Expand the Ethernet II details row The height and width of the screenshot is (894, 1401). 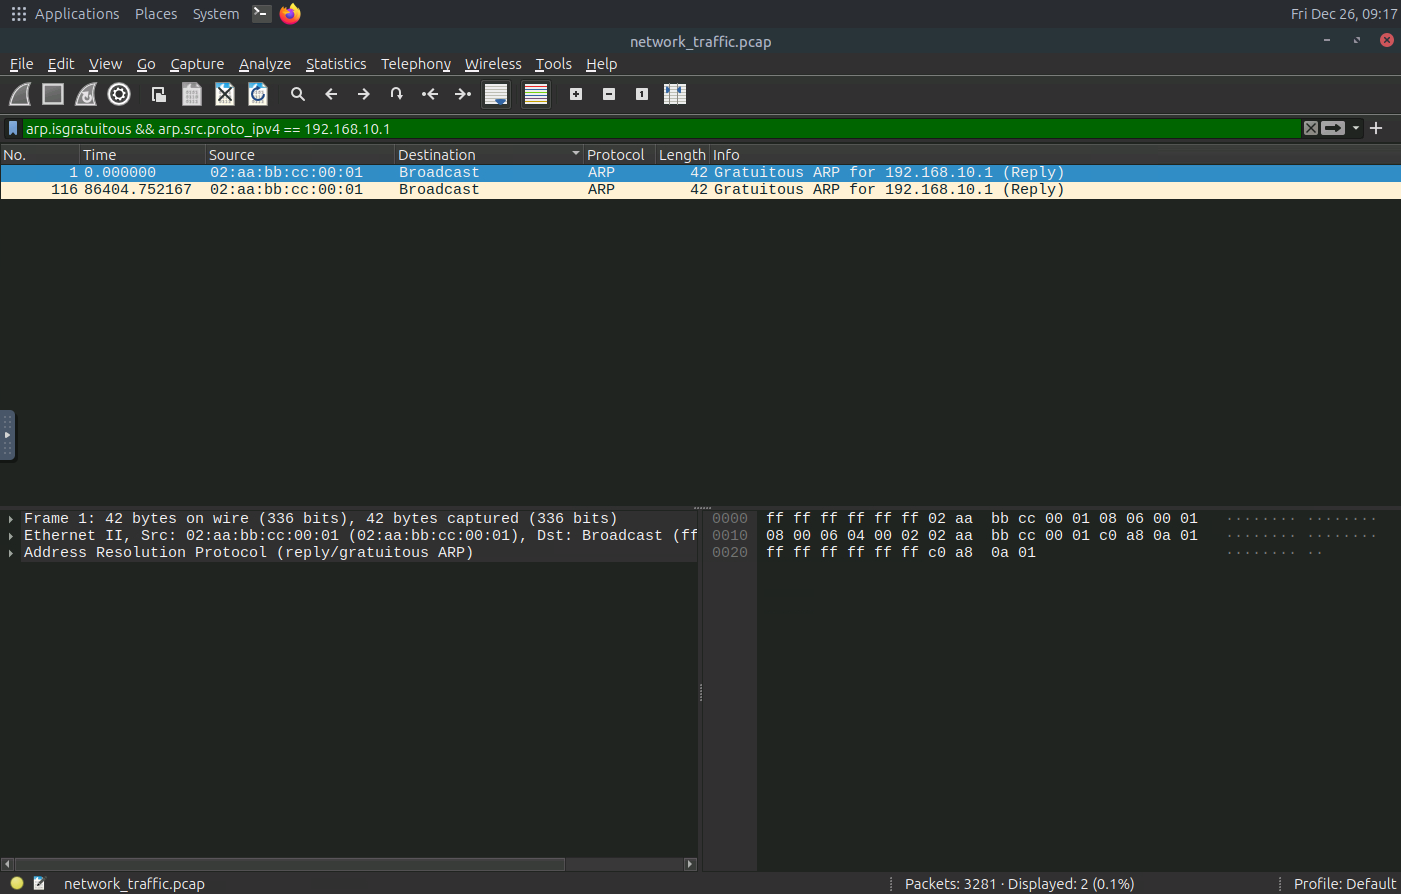click(x=11, y=536)
